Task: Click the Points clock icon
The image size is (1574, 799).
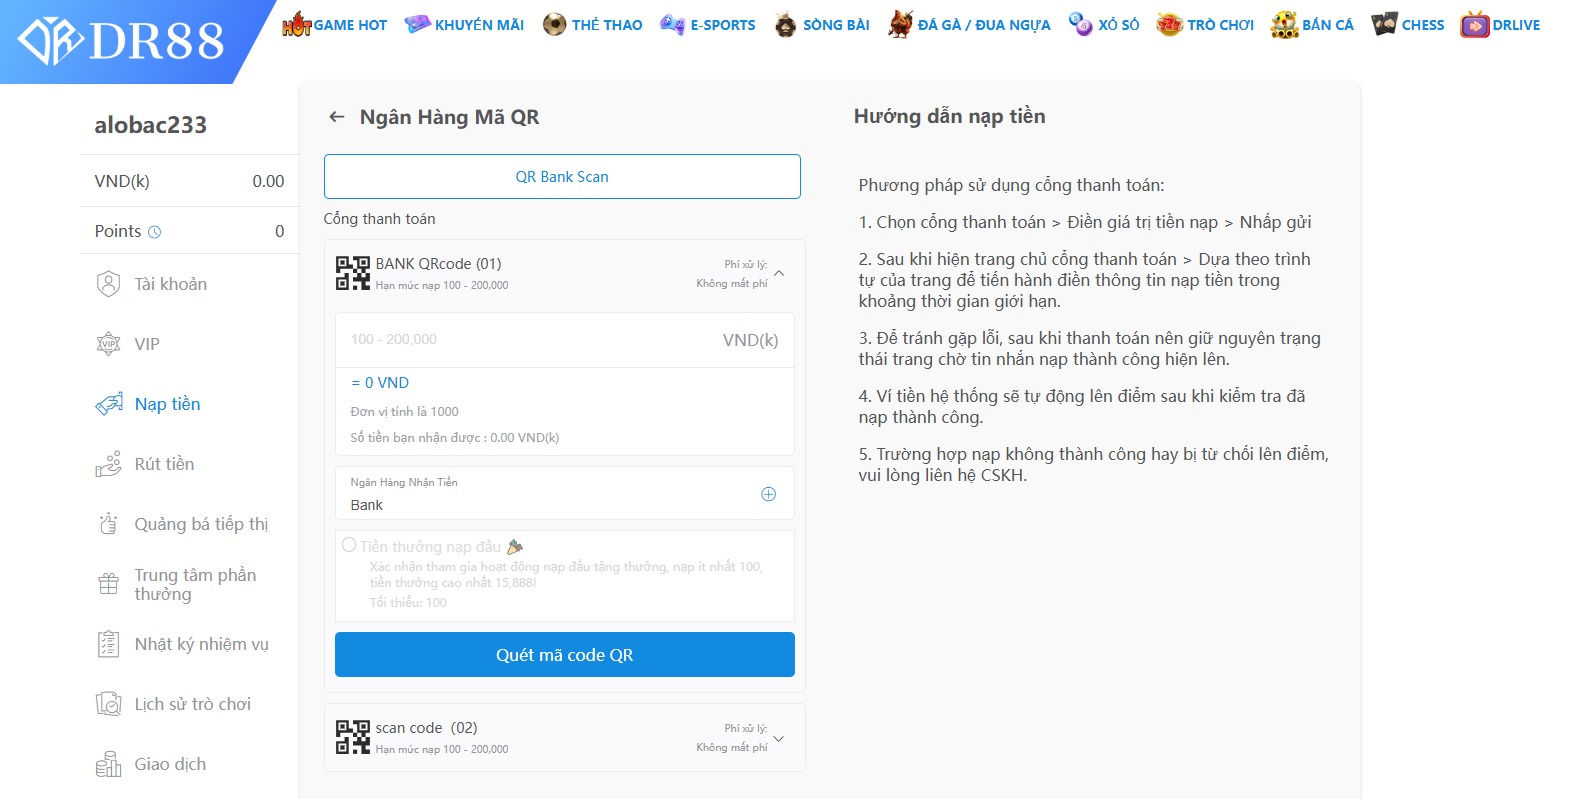Action: [154, 232]
